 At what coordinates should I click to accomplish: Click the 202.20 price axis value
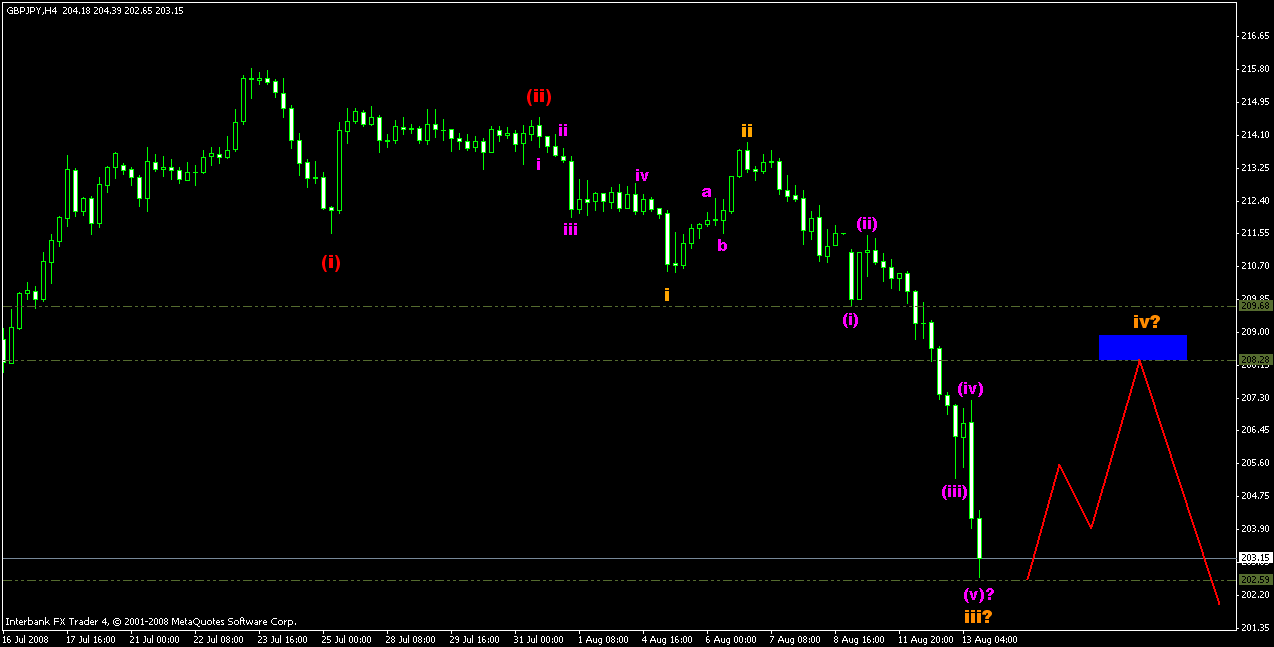(x=1255, y=594)
